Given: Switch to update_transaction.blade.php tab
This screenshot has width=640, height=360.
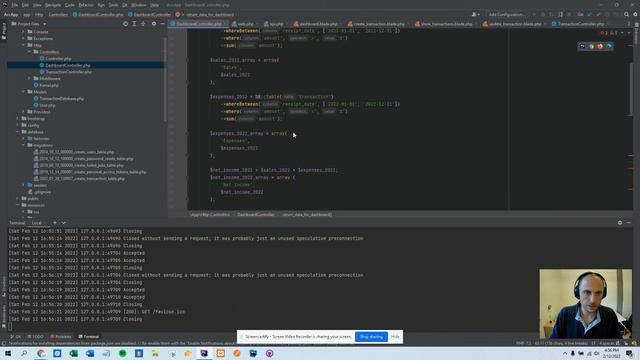Looking at the screenshot, I should (512, 24).
